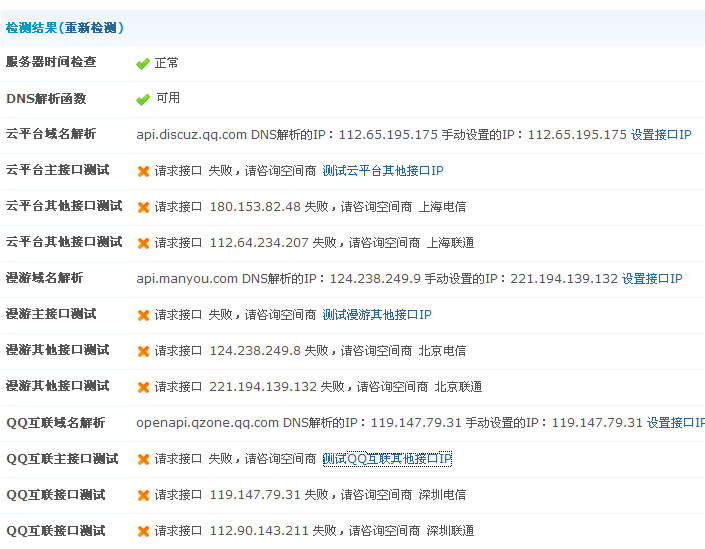Screen dimensions: 705x549
Task: Click the text api.manyou.com
Action: pos(187,279)
